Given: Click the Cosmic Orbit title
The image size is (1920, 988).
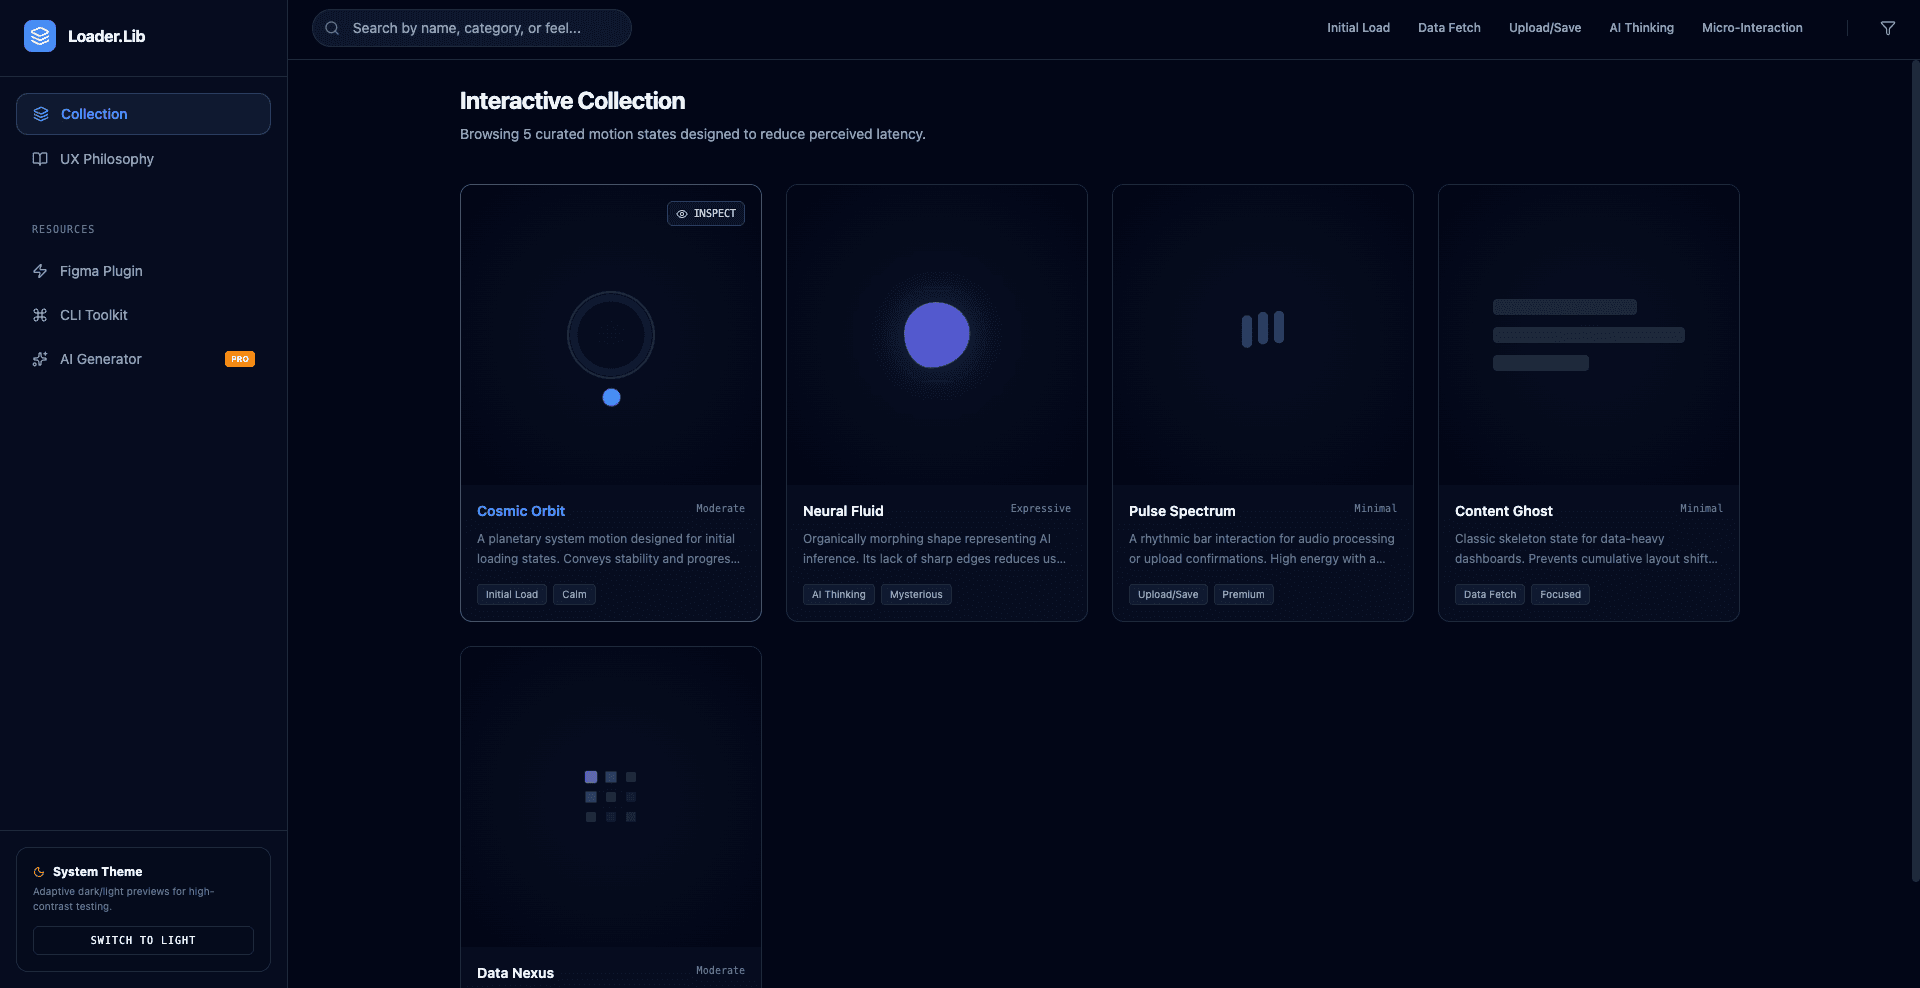Looking at the screenshot, I should (x=521, y=511).
